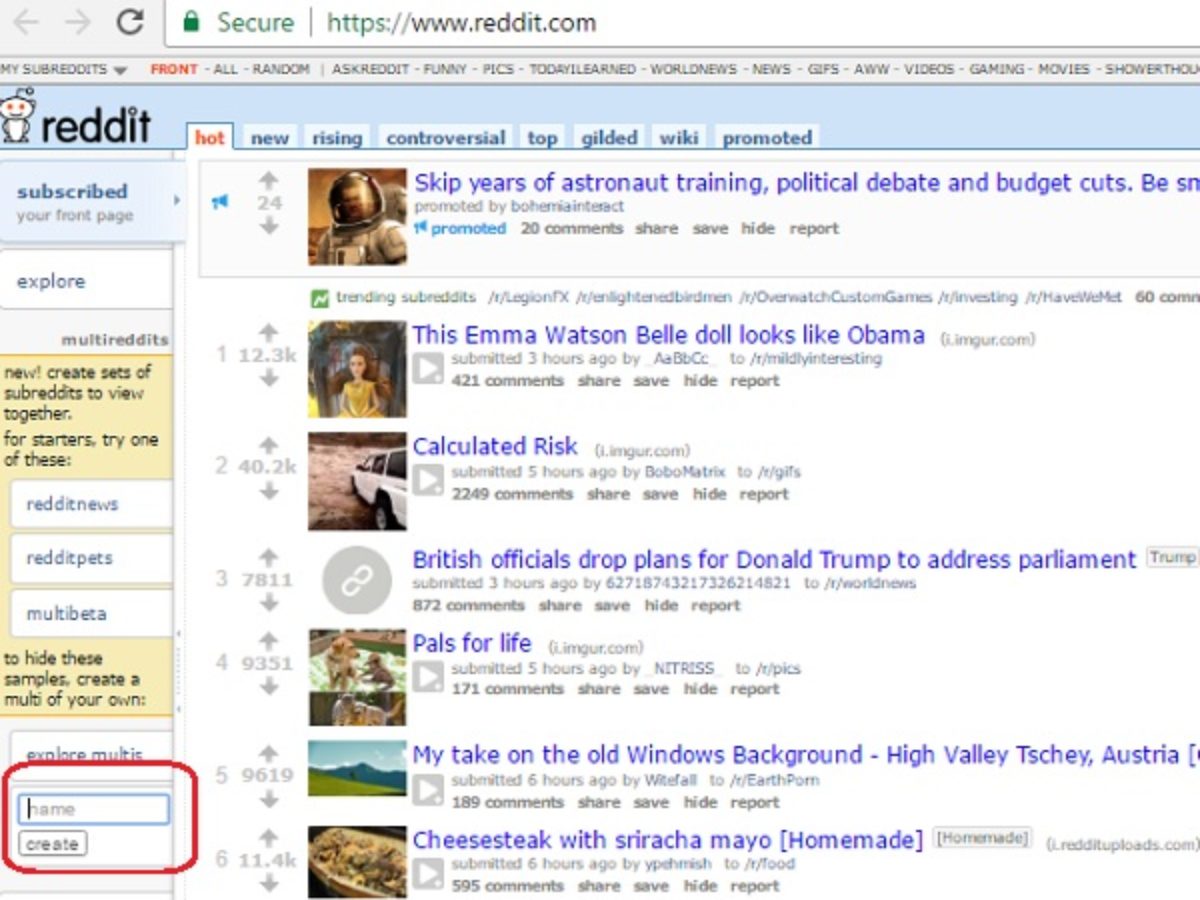The height and width of the screenshot is (900, 1200).
Task: Switch to the rising tab
Action: click(x=337, y=138)
